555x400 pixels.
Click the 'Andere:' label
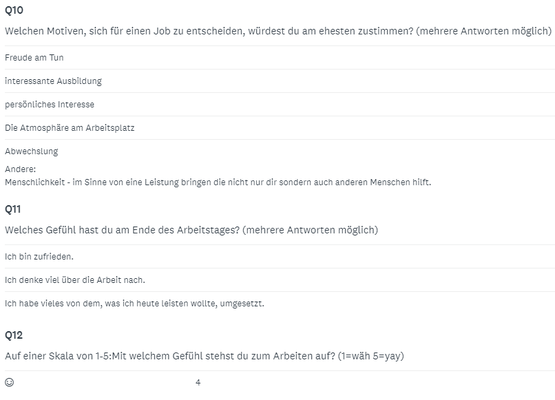[20, 169]
